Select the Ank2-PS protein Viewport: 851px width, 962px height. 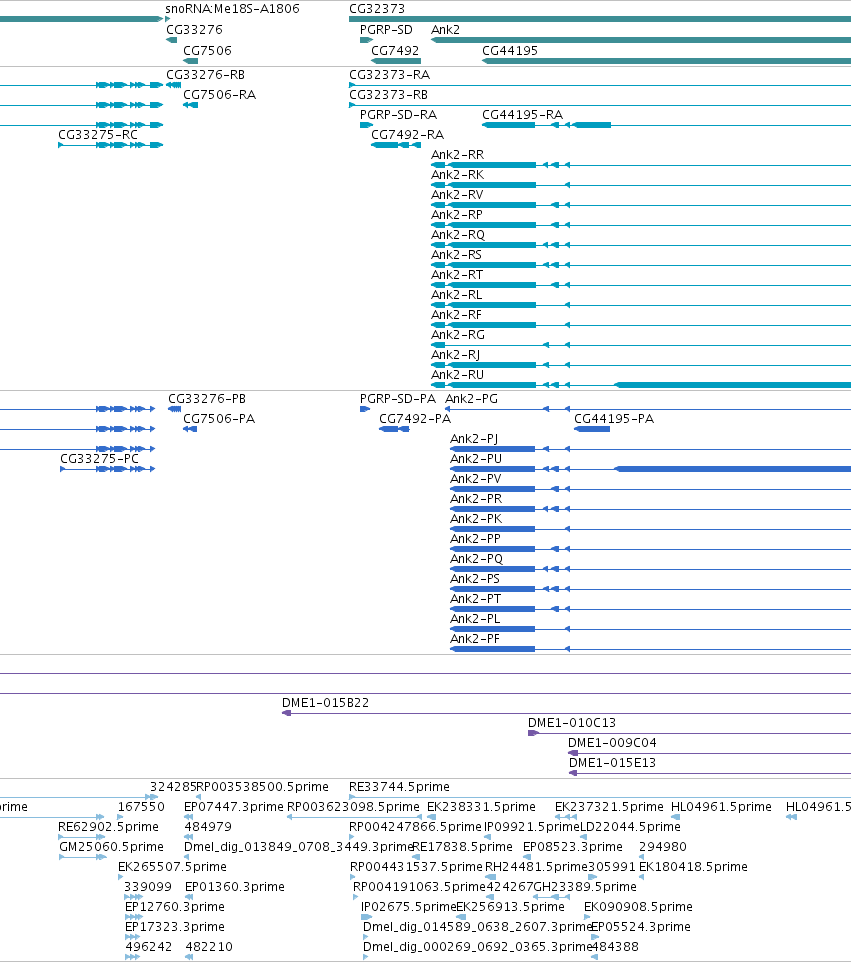(x=650, y=589)
